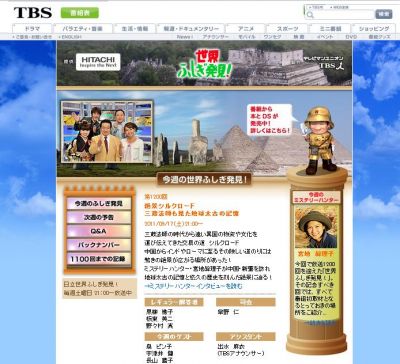
Task: Click the cast group photo thumbnail
Action: (x=107, y=132)
